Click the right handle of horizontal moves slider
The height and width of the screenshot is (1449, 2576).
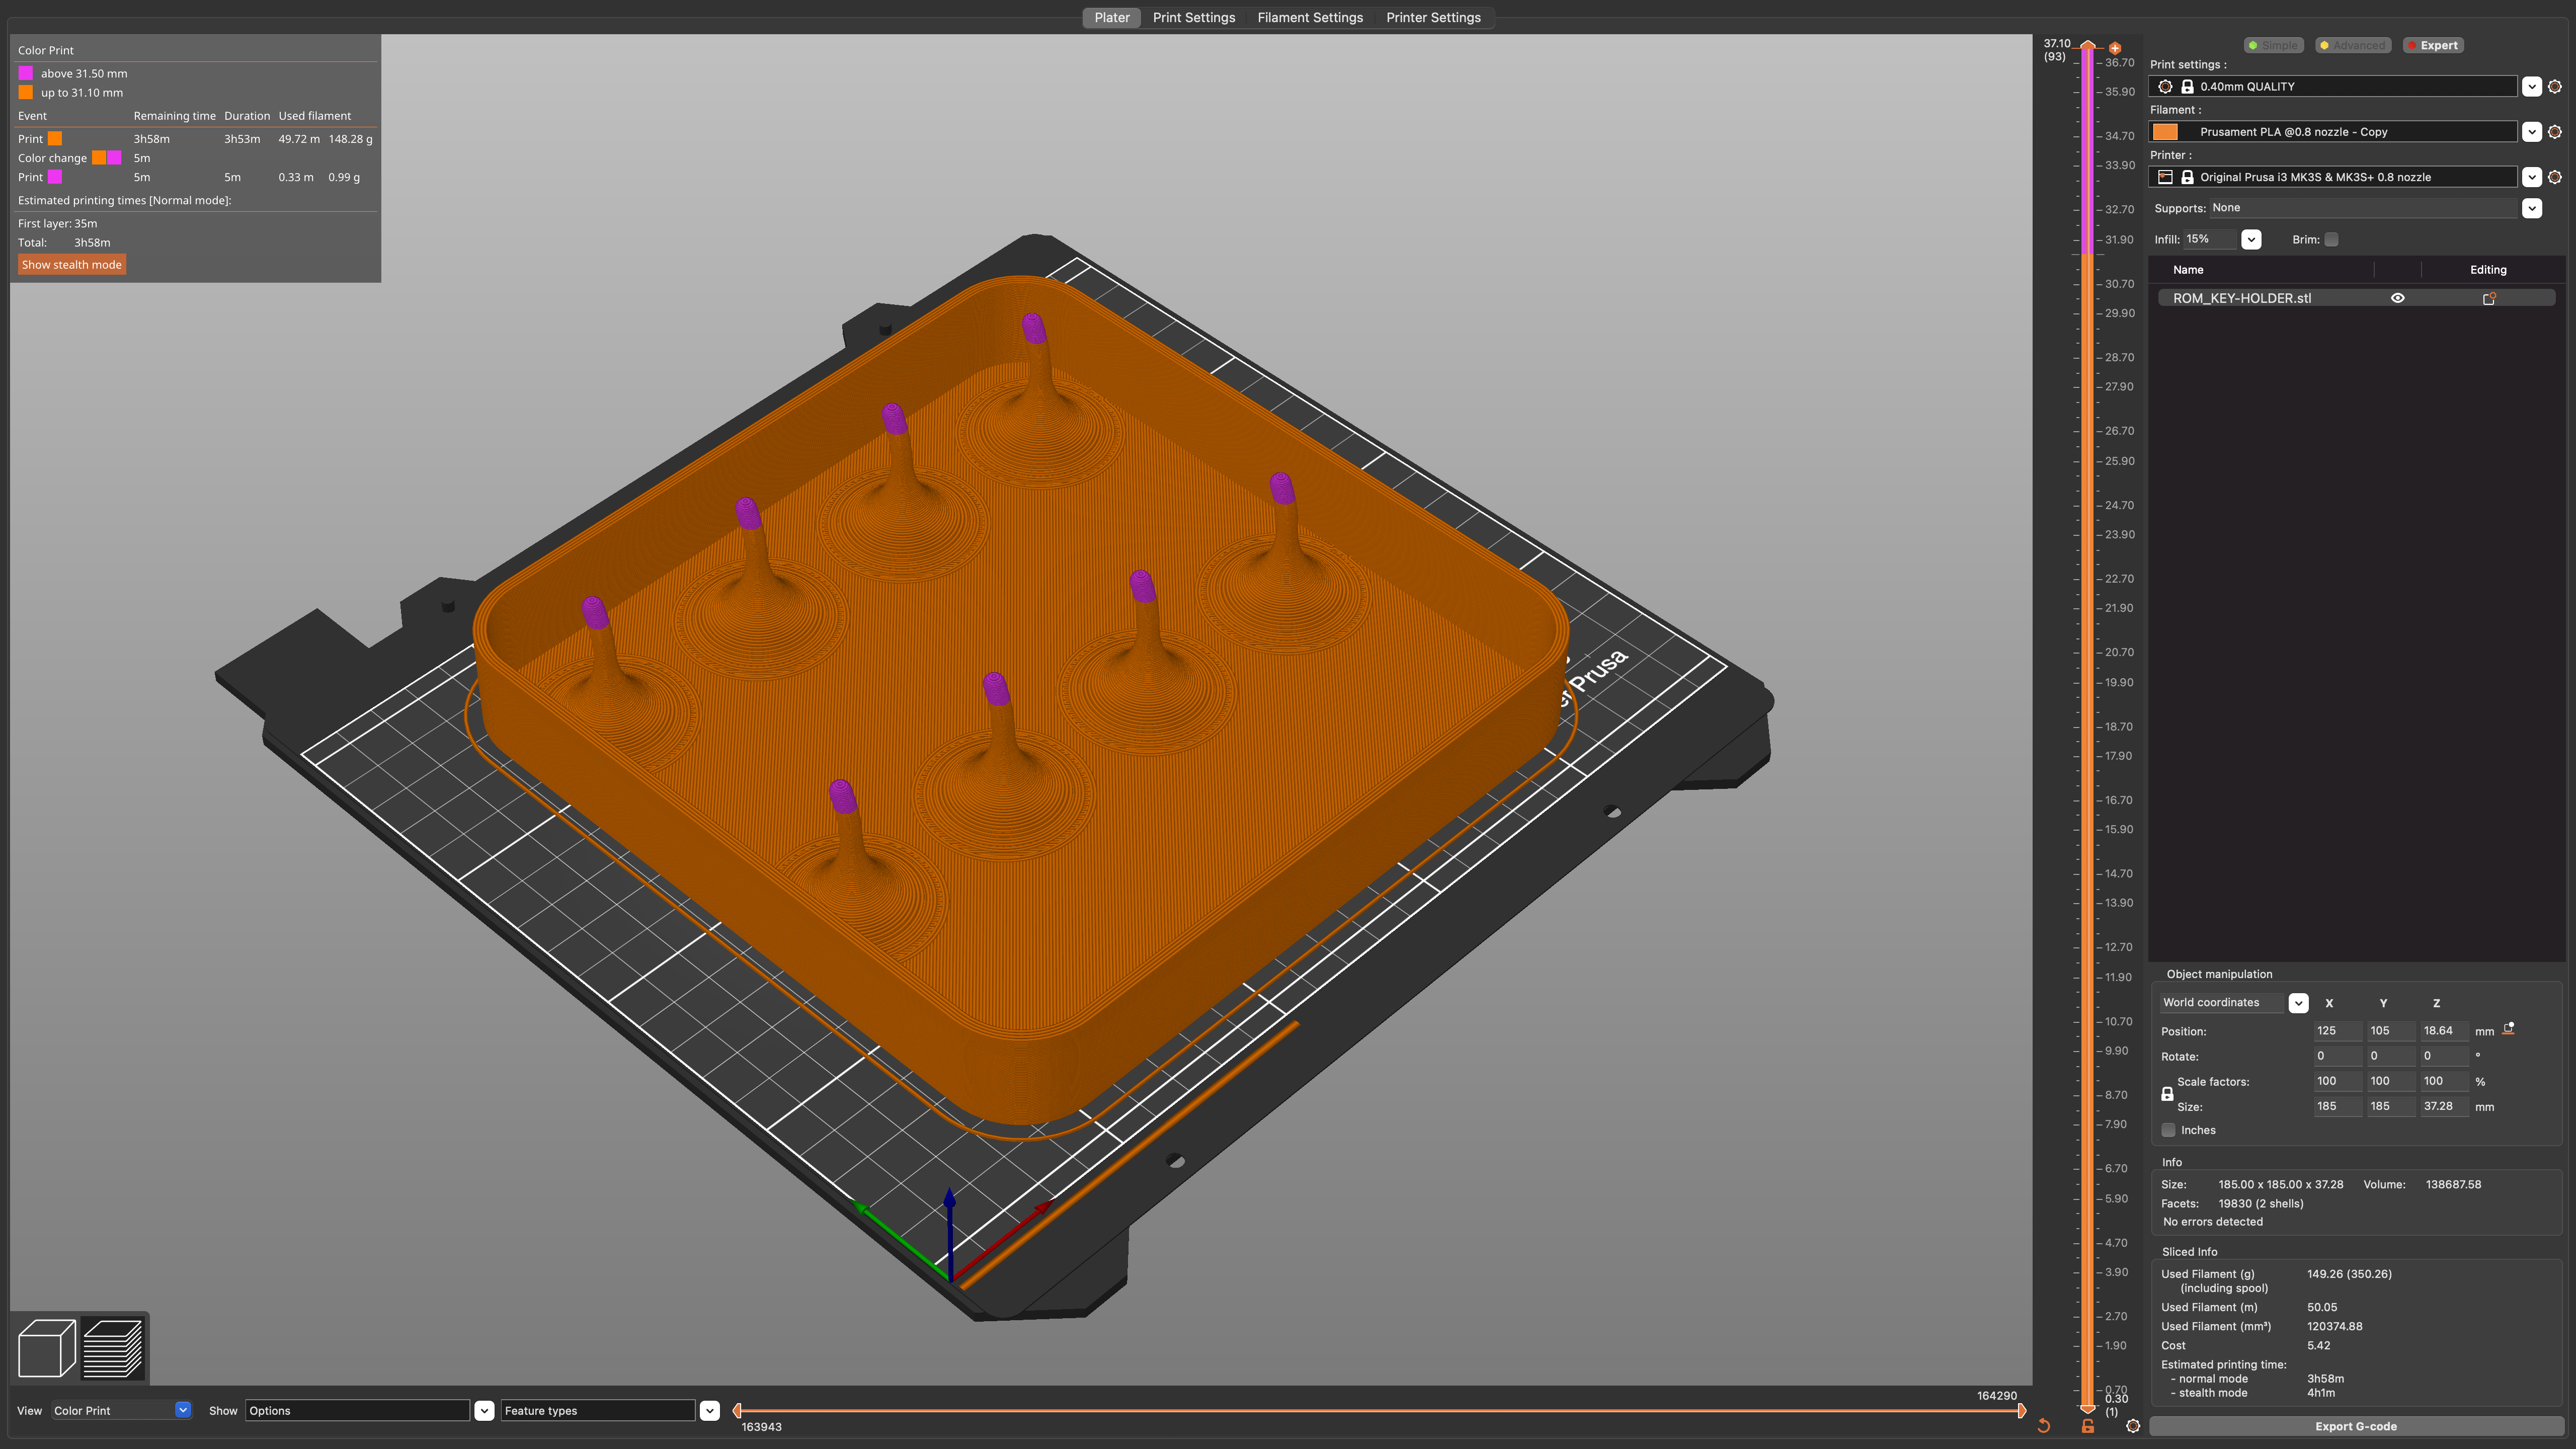coord(2021,1411)
